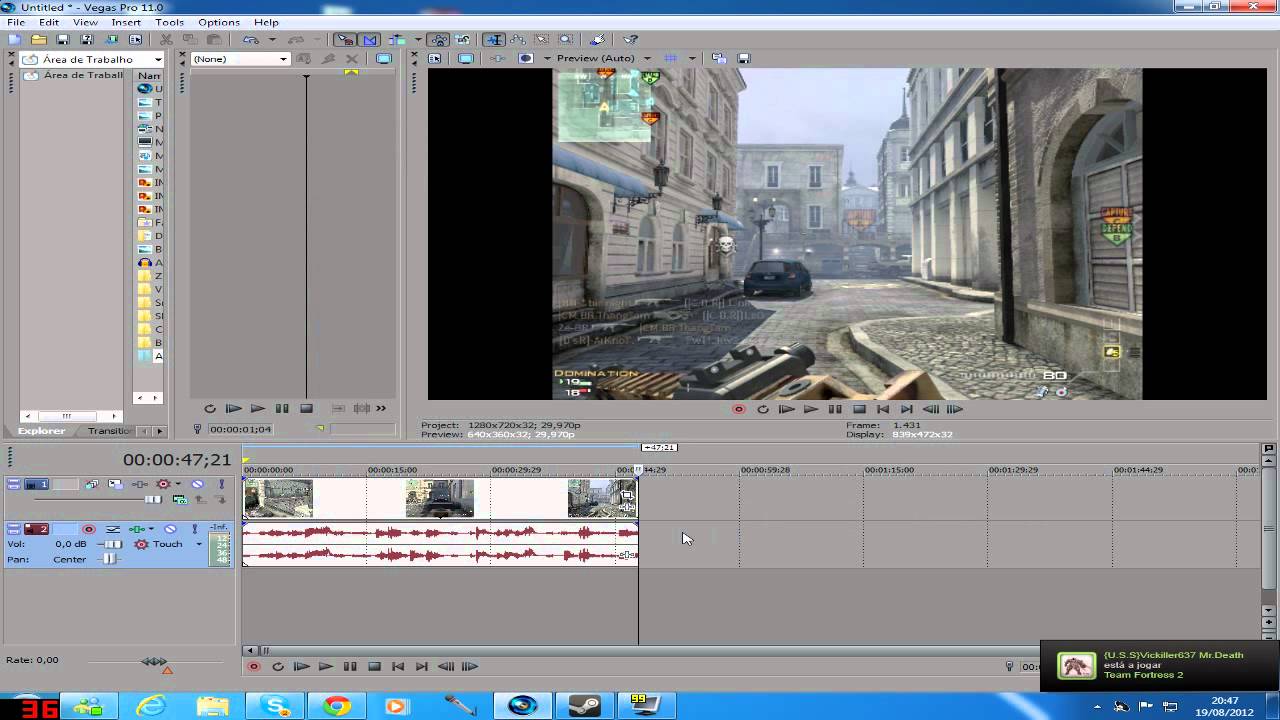Open Project Video Properties in the preview toolbar
This screenshot has height=720, width=1280.
[x=435, y=58]
